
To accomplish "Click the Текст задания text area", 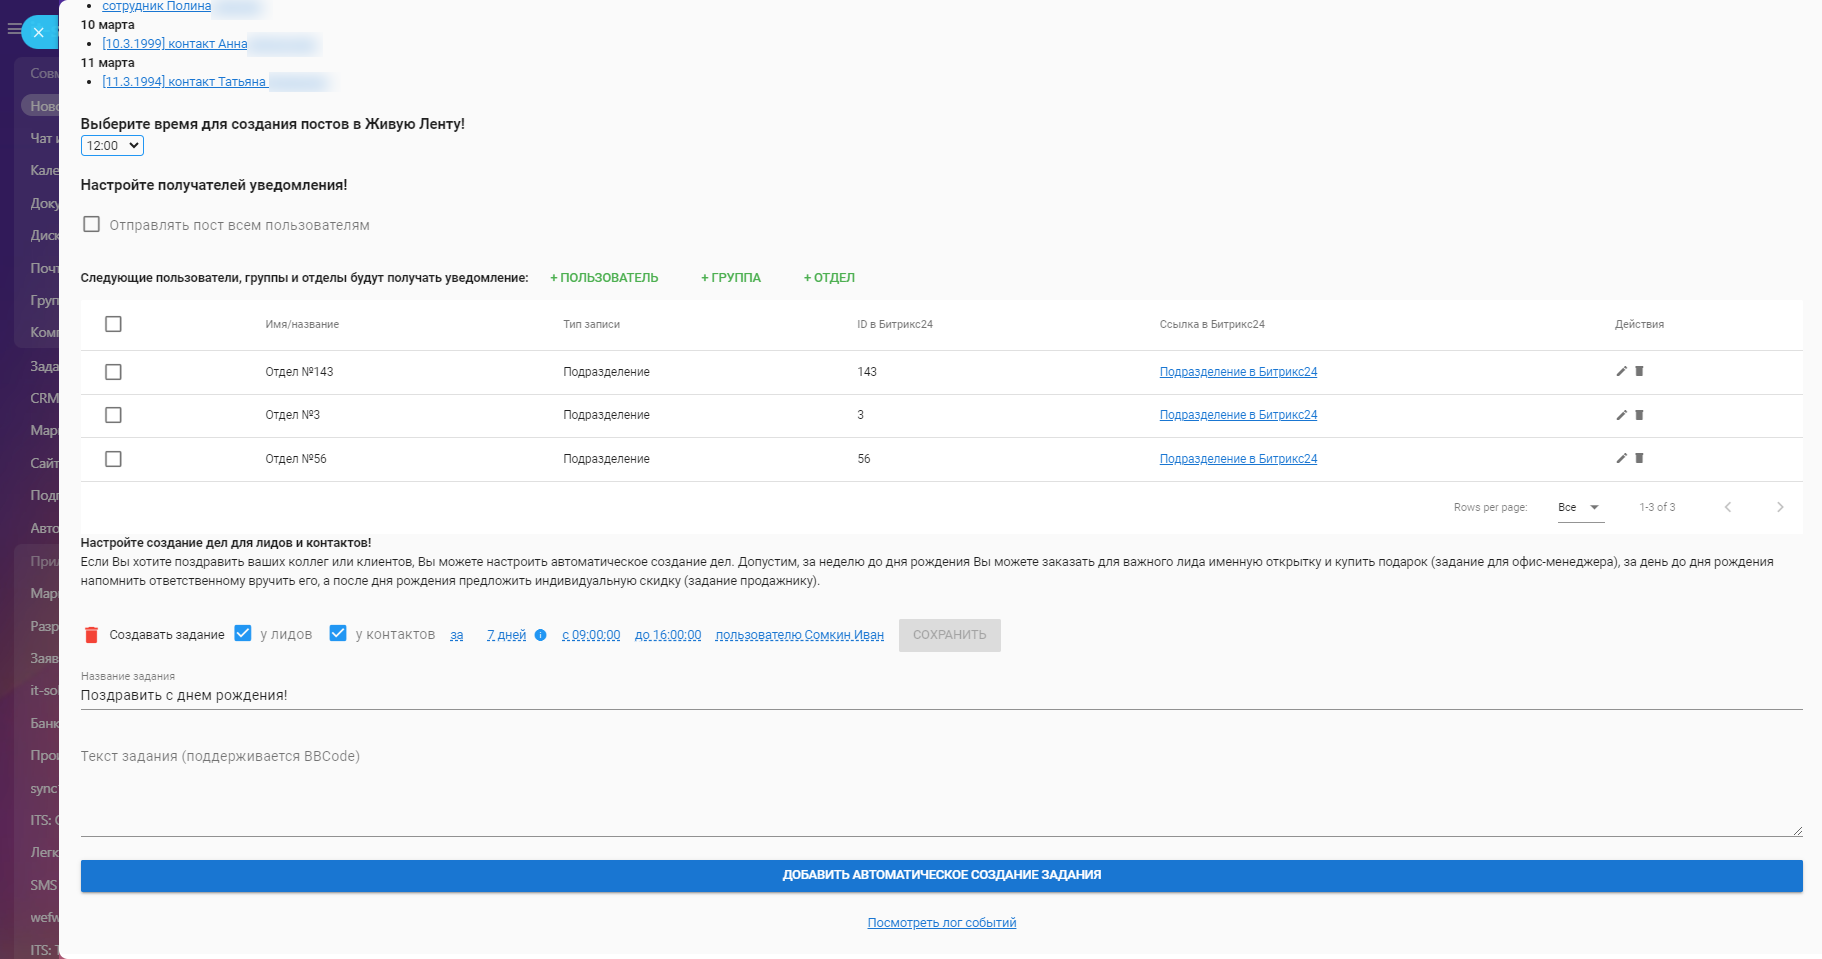I will [x=940, y=790].
